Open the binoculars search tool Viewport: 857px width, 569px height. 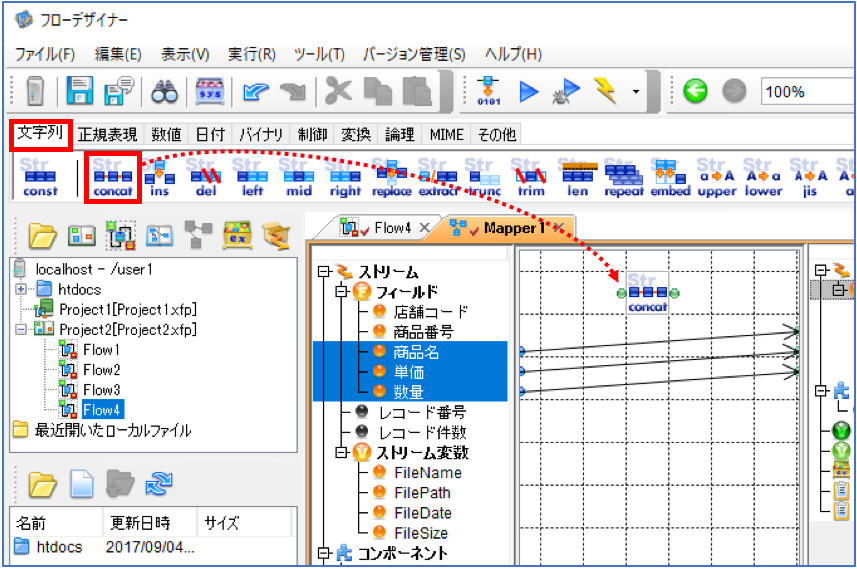[165, 92]
